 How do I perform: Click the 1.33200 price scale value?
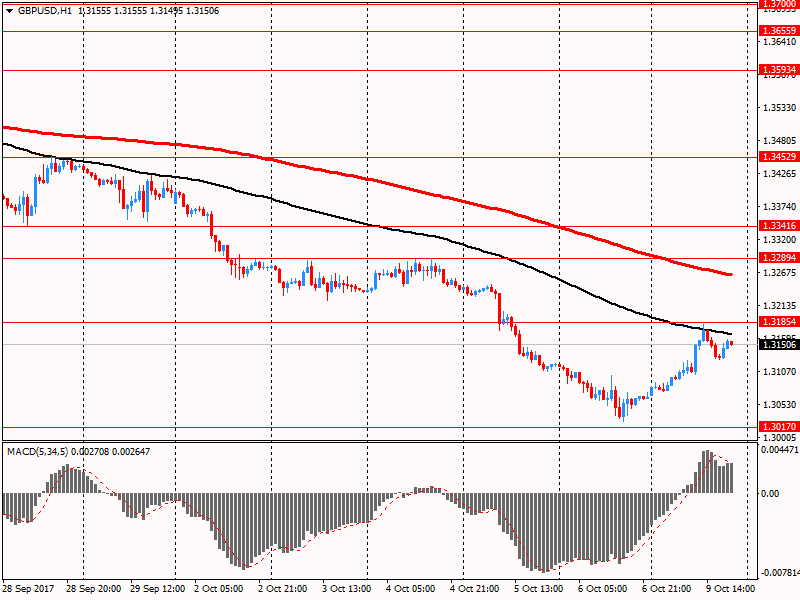[x=780, y=239]
